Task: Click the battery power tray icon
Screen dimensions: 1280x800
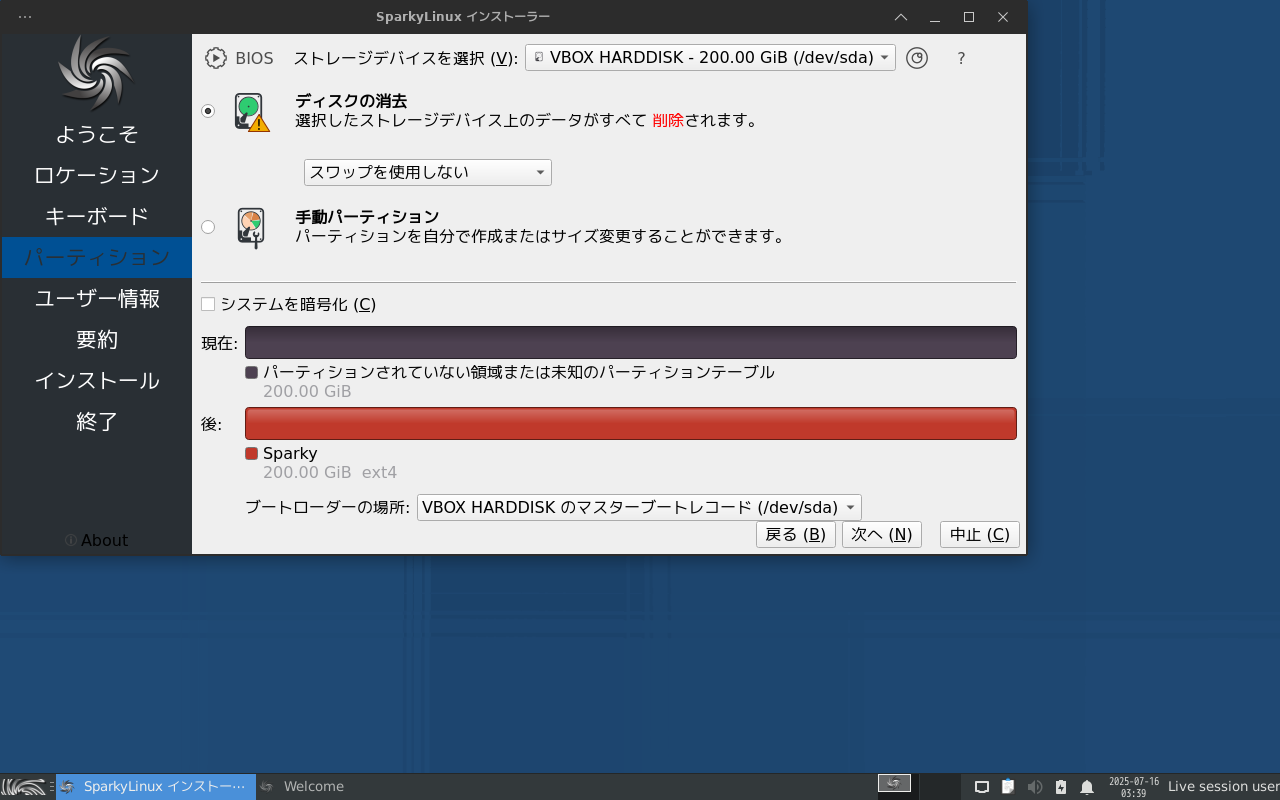Action: click(x=1061, y=787)
